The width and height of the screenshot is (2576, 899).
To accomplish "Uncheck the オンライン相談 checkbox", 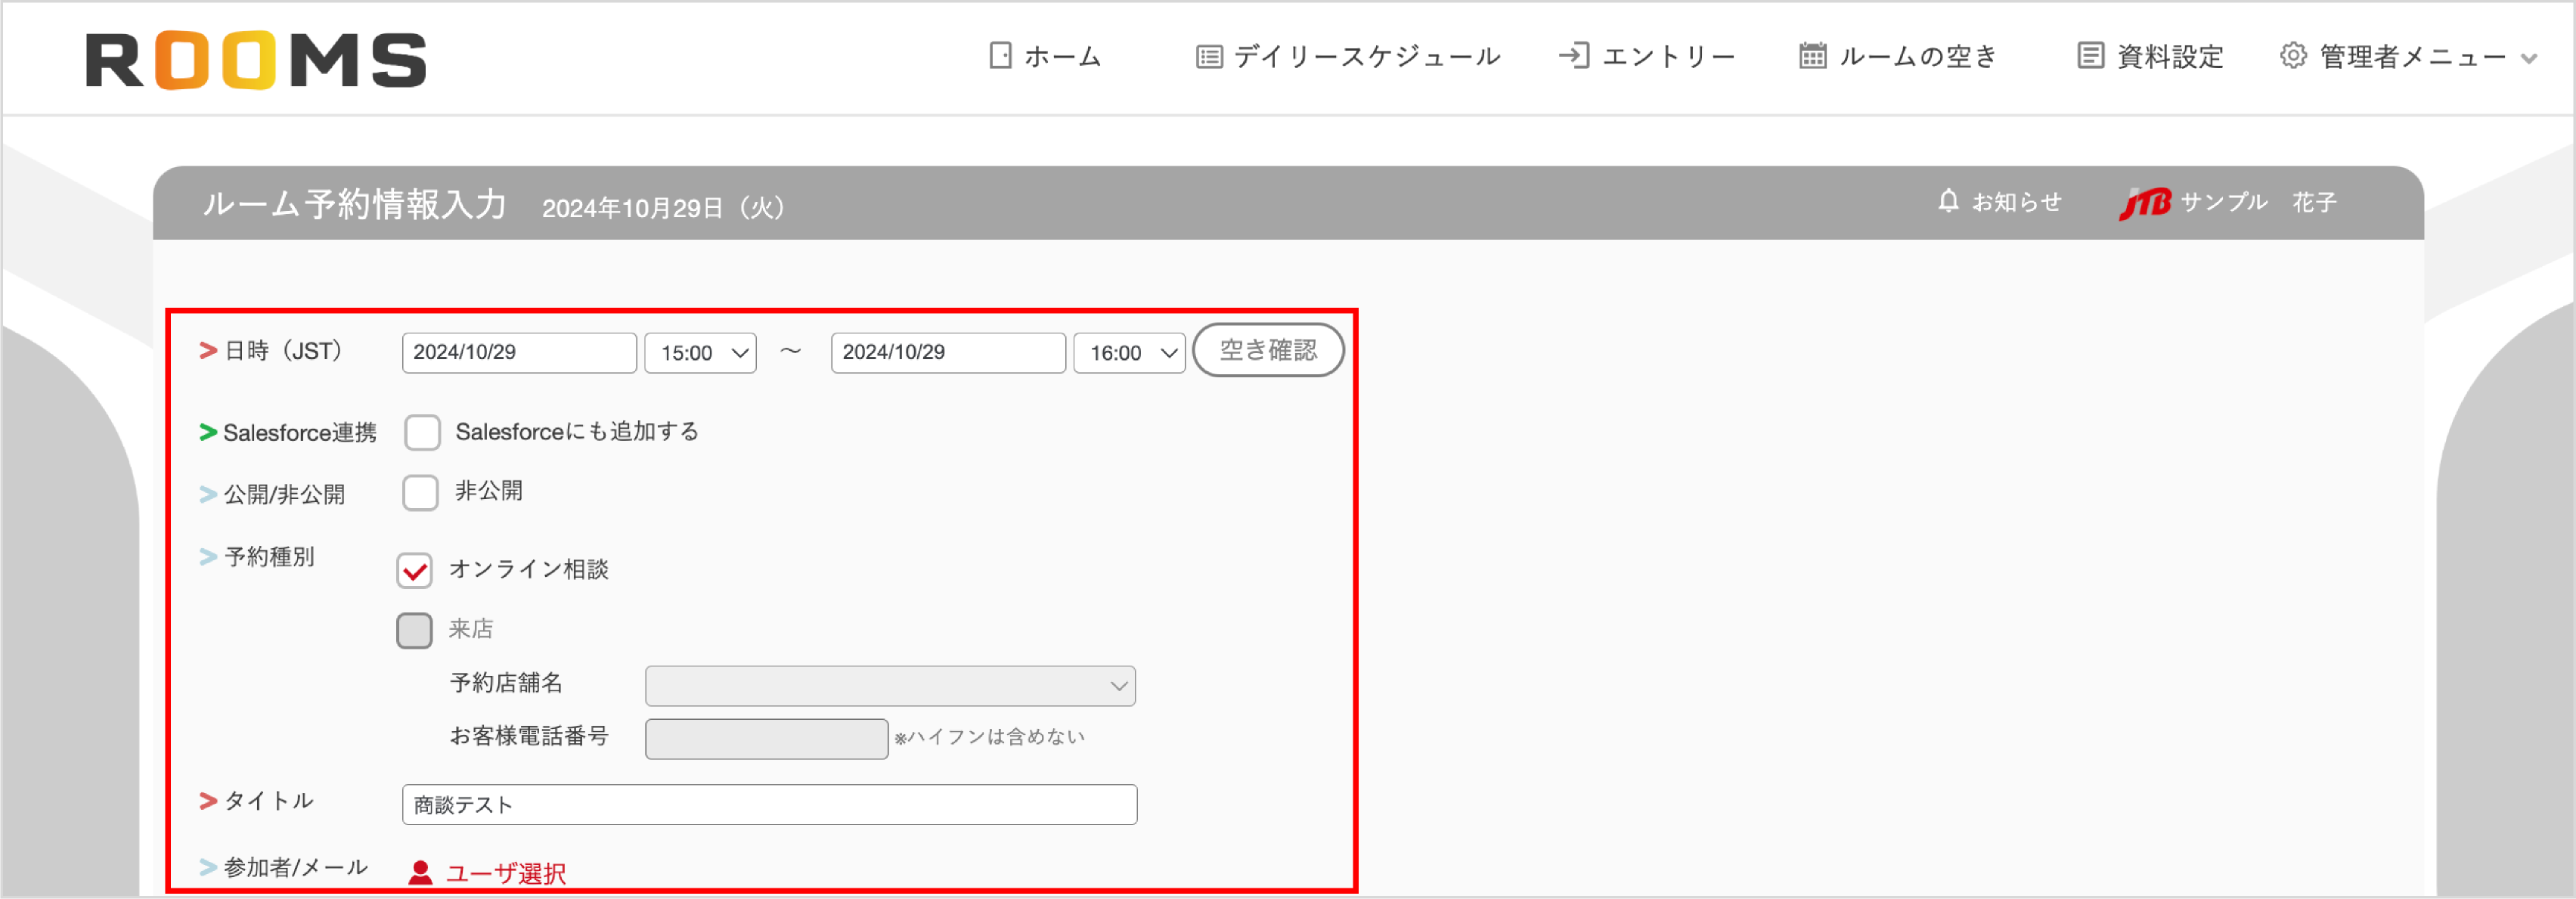I will click(414, 570).
